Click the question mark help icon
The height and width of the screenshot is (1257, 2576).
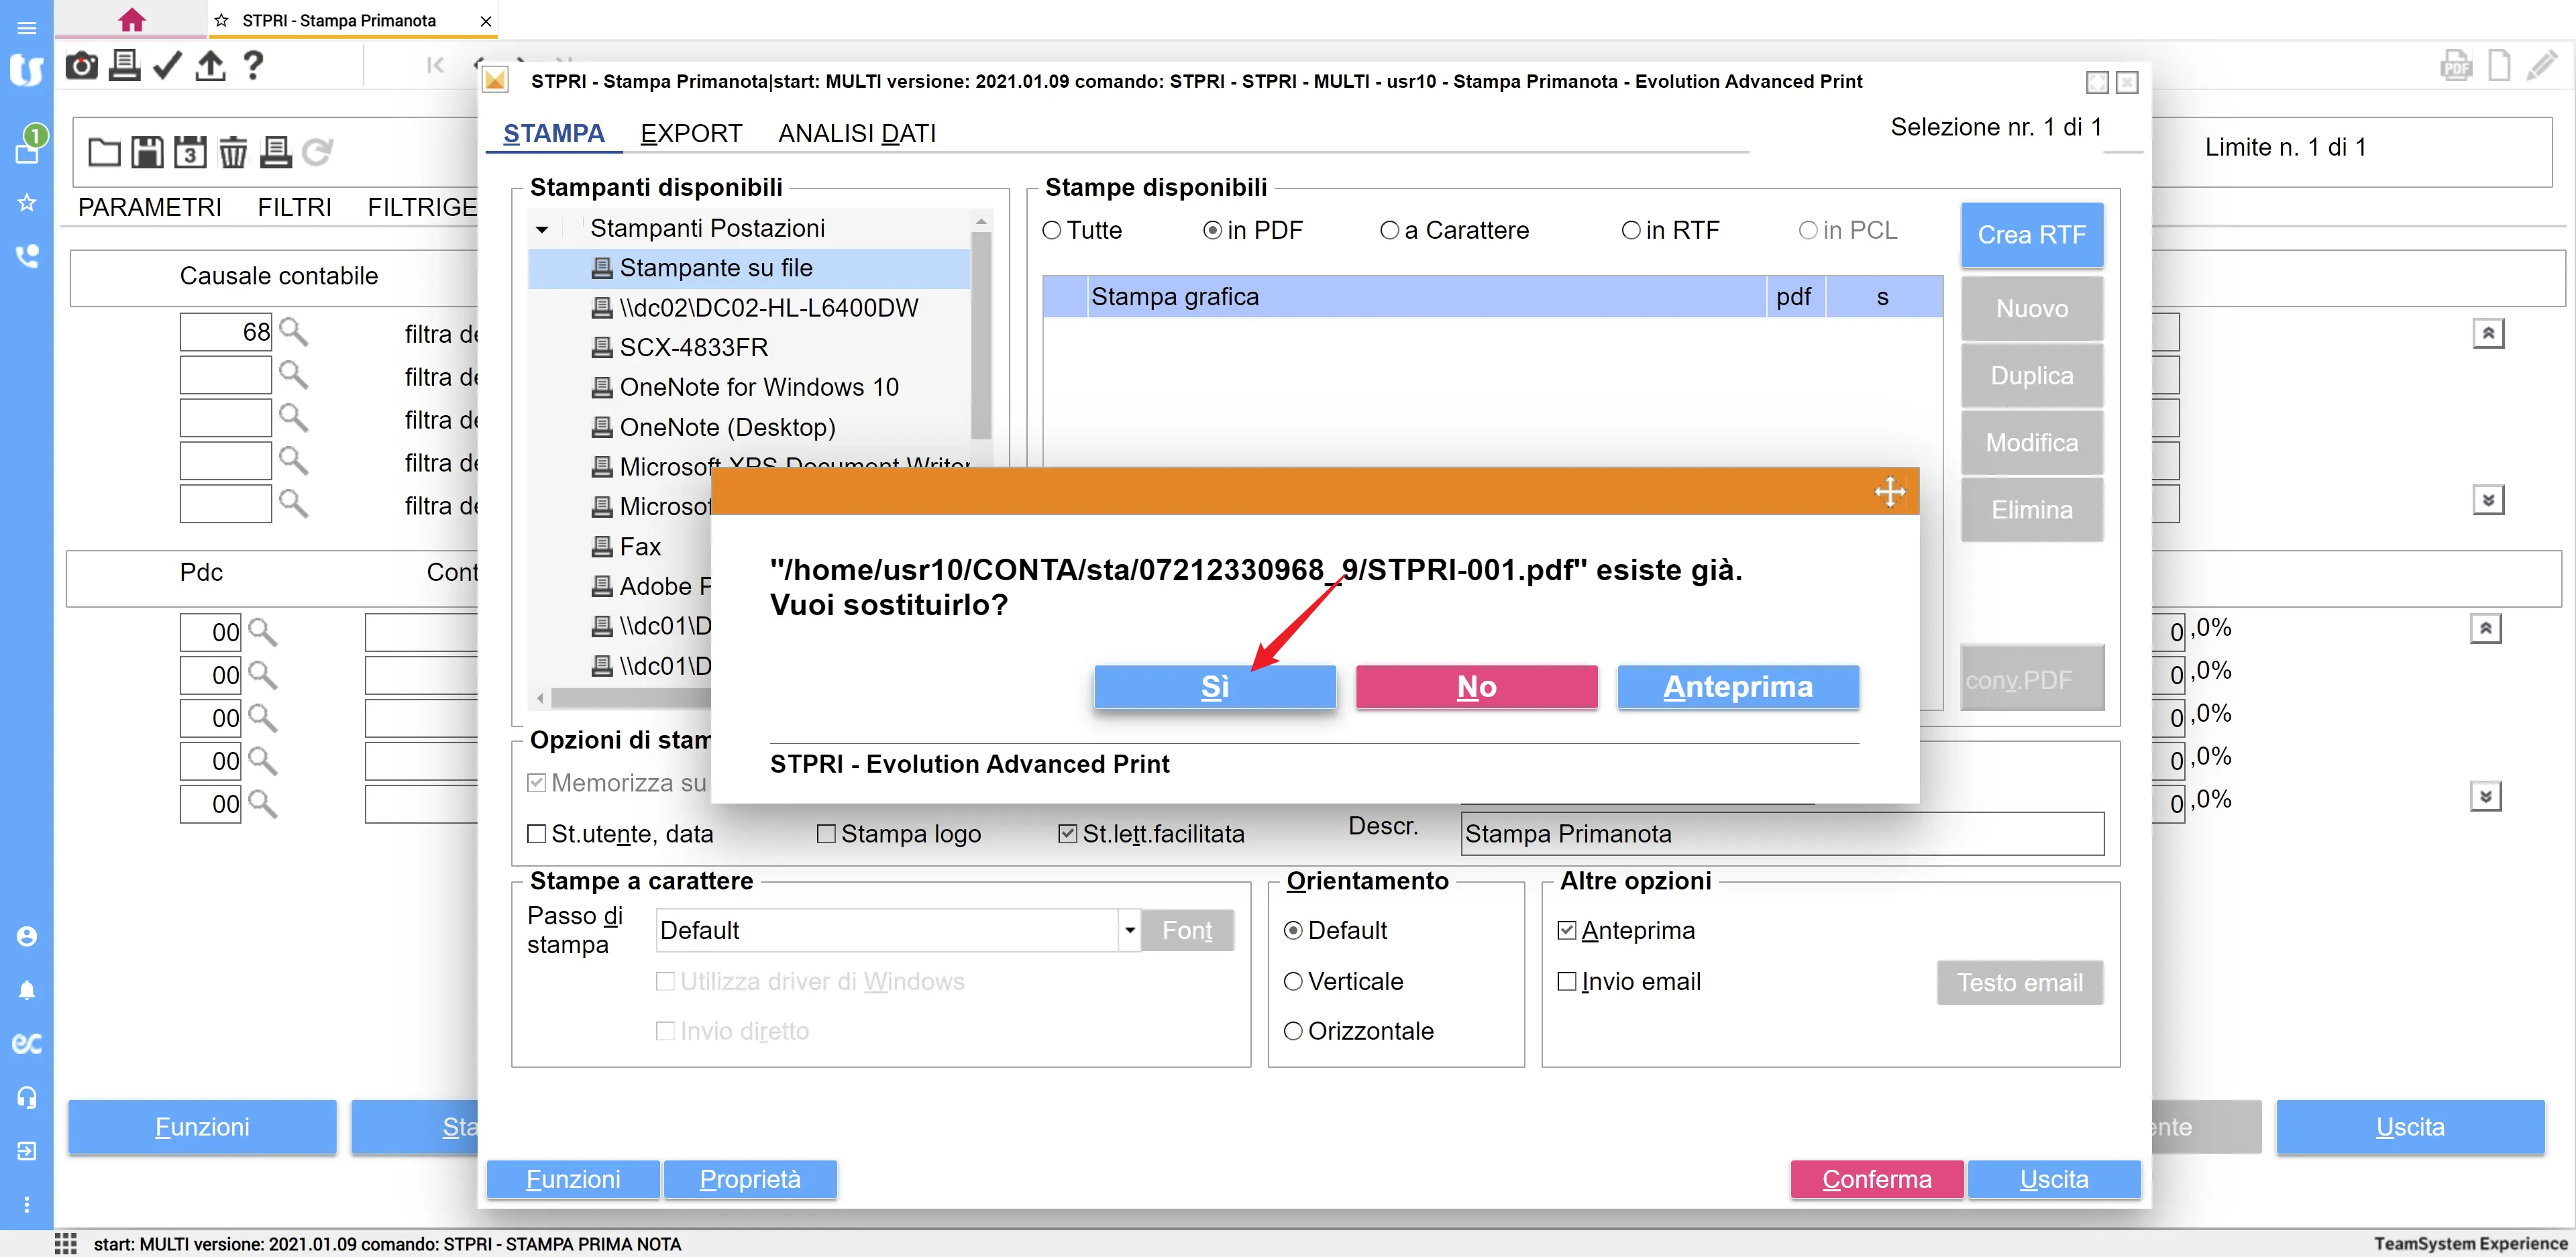253,66
